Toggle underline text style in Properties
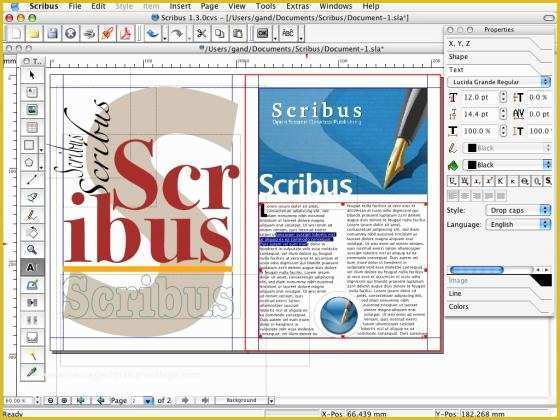 click(452, 181)
